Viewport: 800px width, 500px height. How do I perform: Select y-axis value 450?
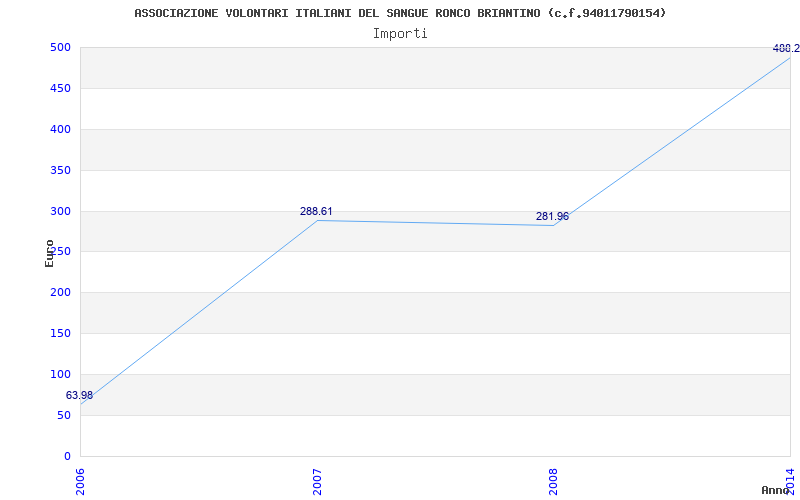[x=60, y=88]
